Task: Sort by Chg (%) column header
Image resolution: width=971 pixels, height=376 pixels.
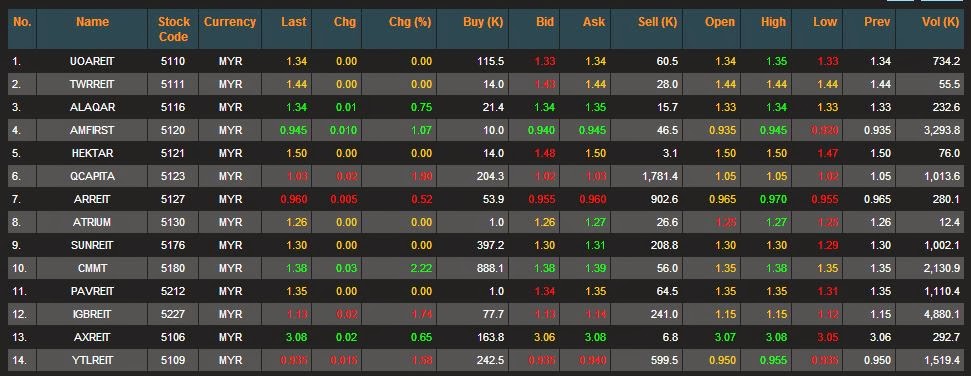Action: tap(410, 22)
